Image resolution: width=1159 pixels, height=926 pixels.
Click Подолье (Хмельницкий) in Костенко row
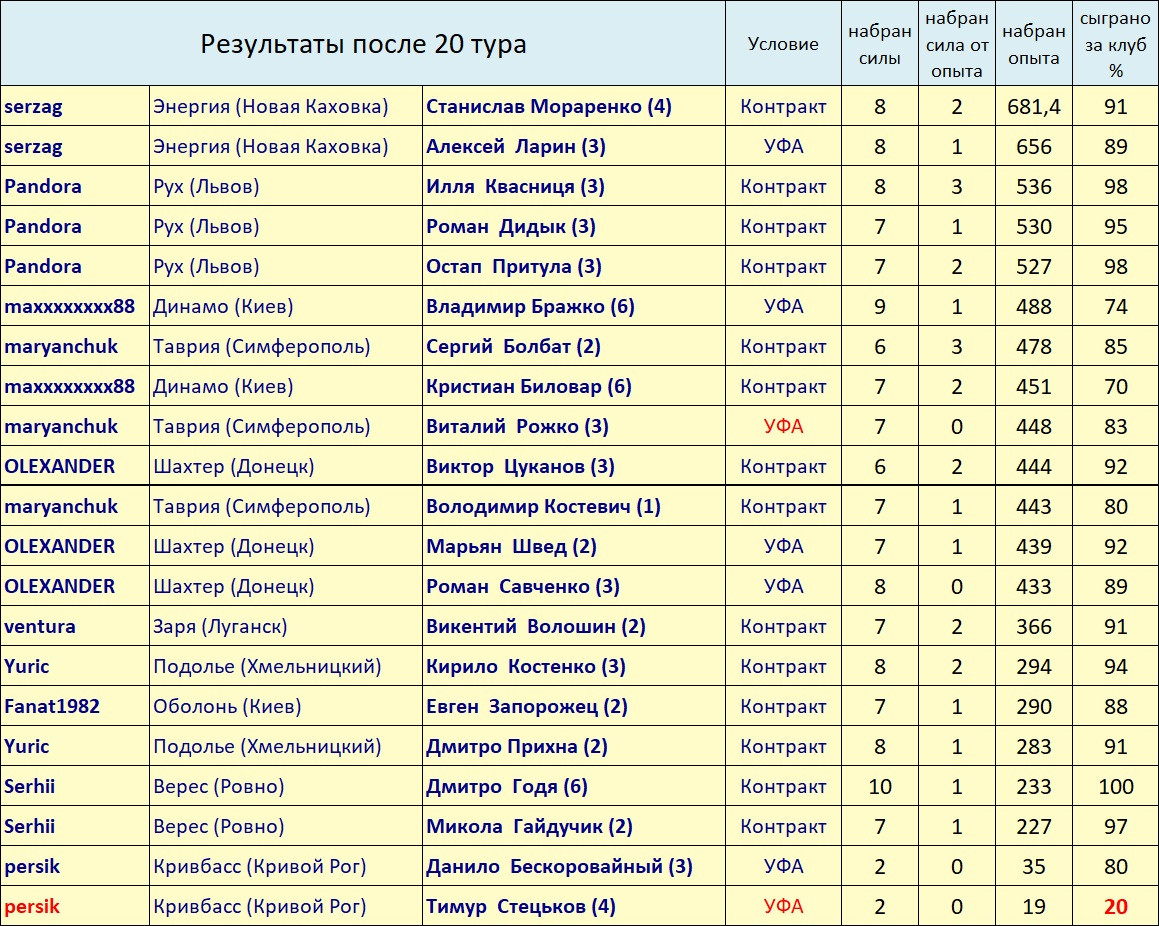click(x=267, y=666)
